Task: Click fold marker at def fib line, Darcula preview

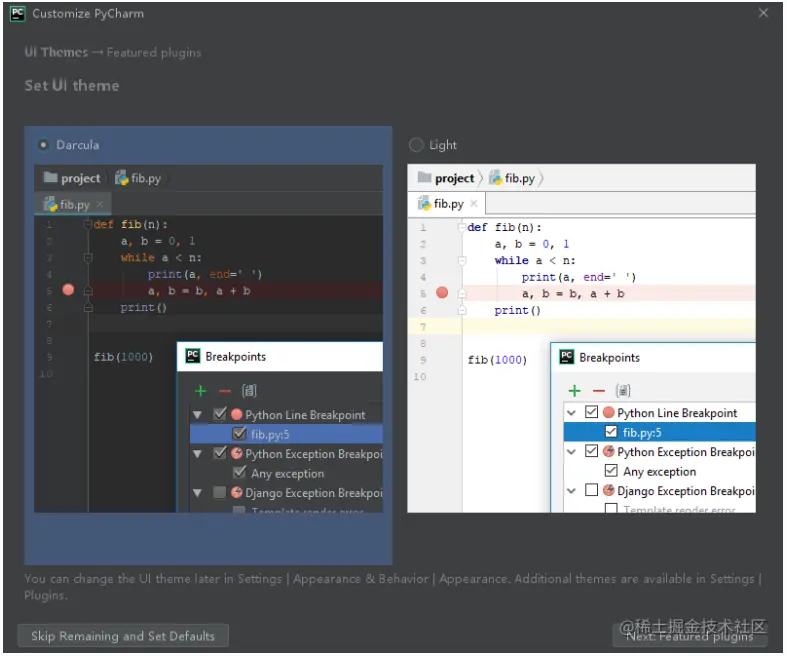Action: [88, 224]
